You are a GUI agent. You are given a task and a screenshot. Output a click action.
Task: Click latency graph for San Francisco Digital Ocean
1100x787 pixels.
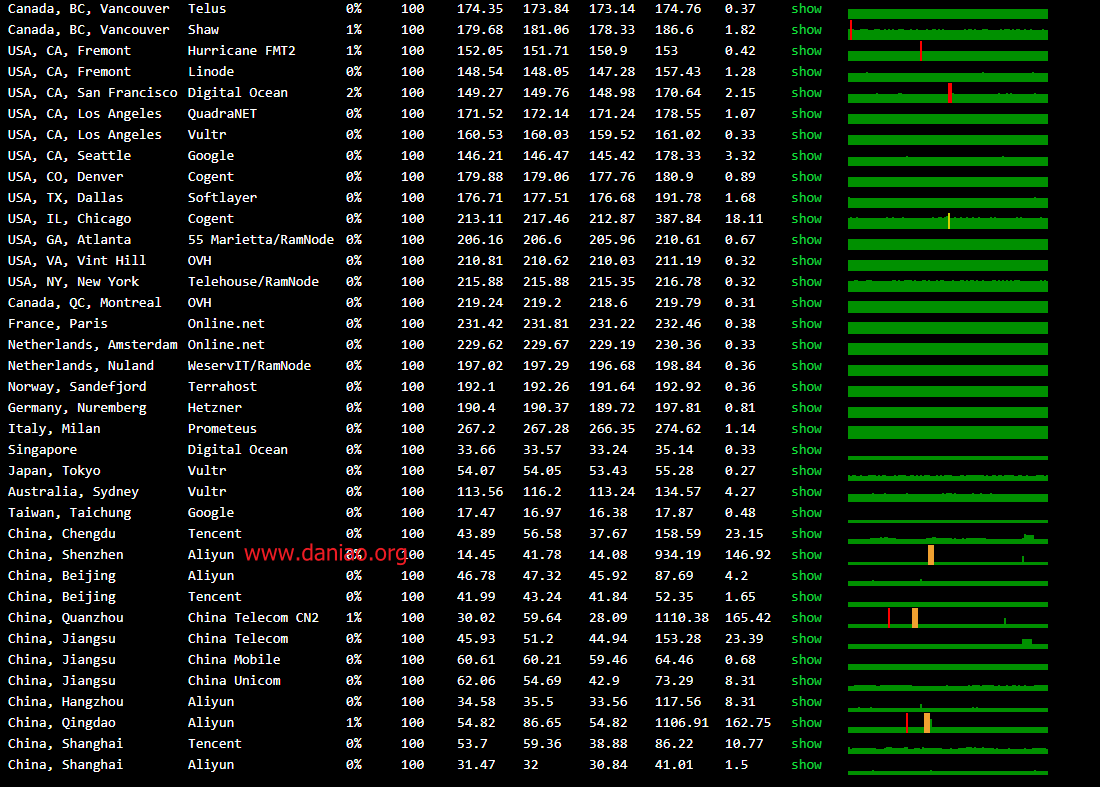coord(948,94)
